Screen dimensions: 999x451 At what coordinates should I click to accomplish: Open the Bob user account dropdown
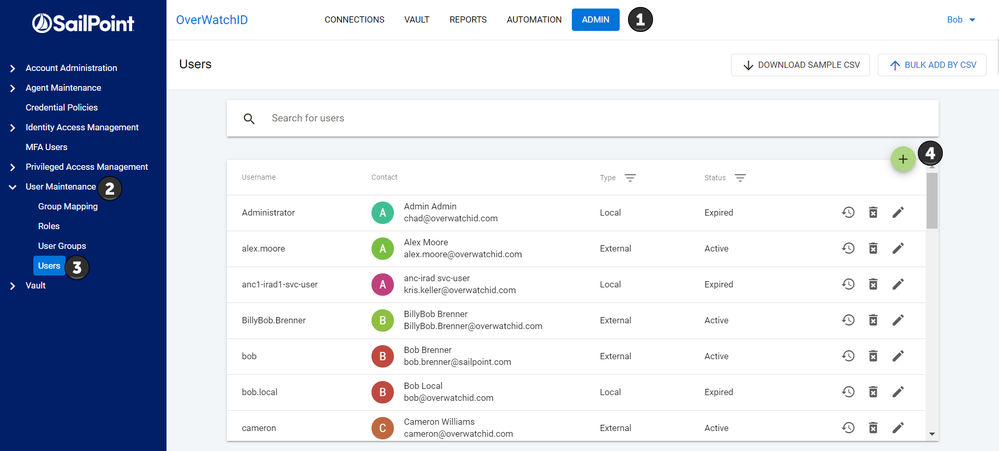961,20
